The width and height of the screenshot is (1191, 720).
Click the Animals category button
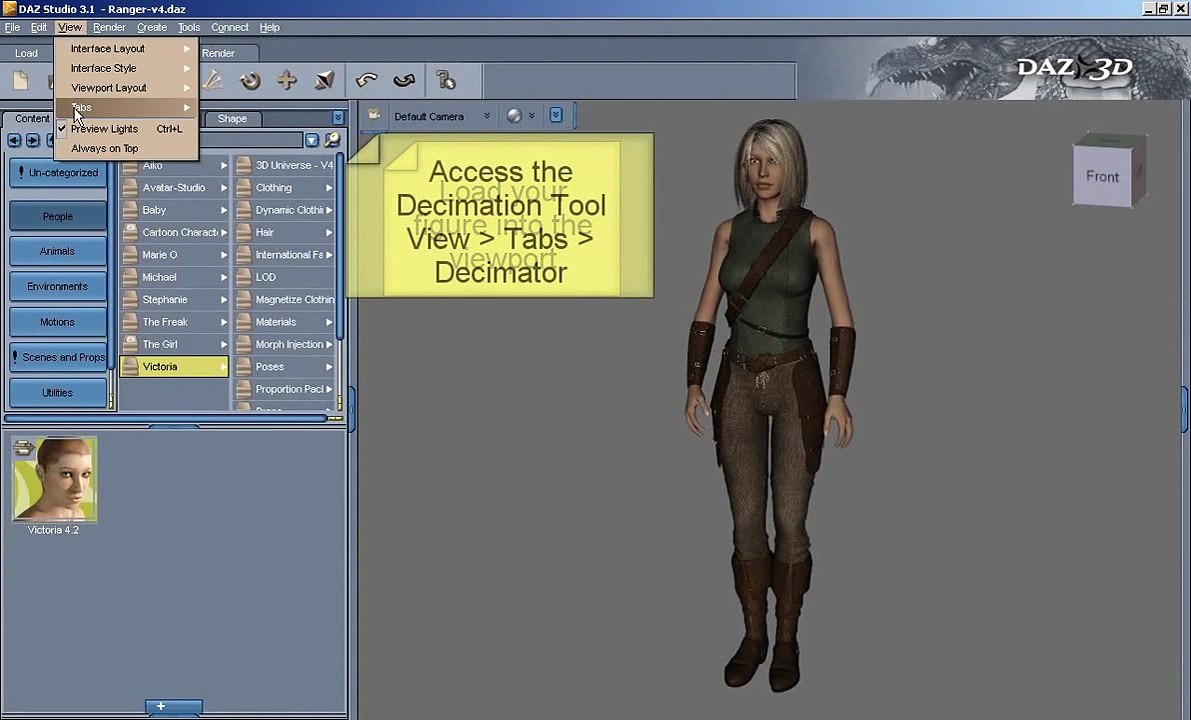click(x=58, y=251)
